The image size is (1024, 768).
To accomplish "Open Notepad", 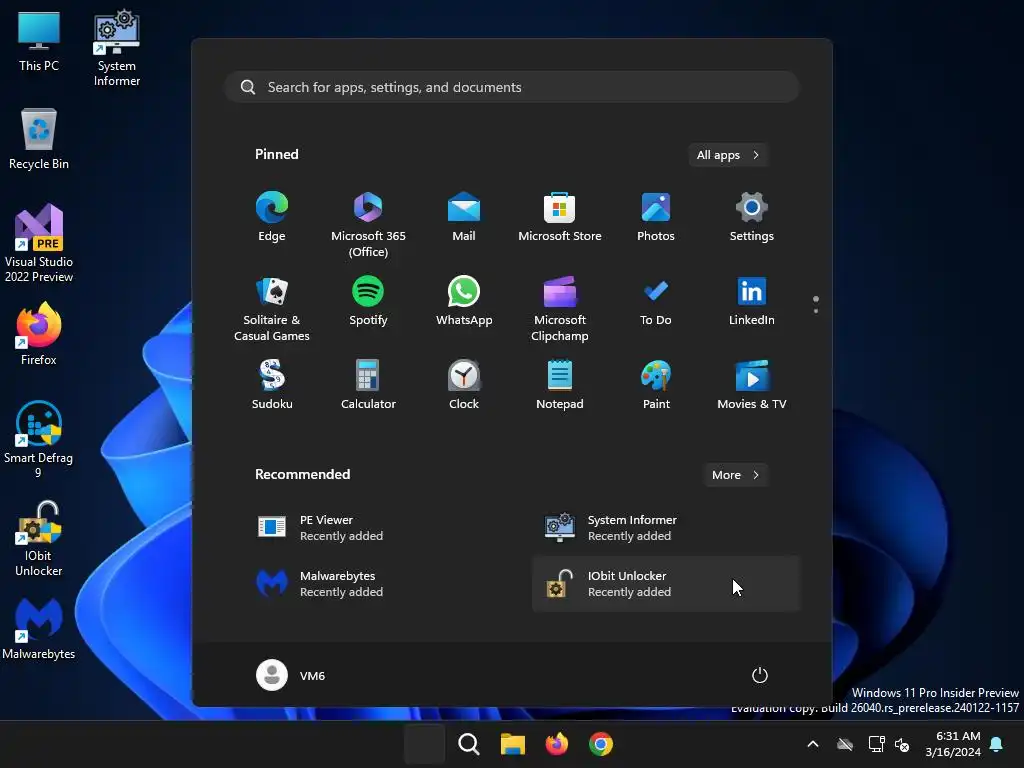I will click(x=560, y=385).
